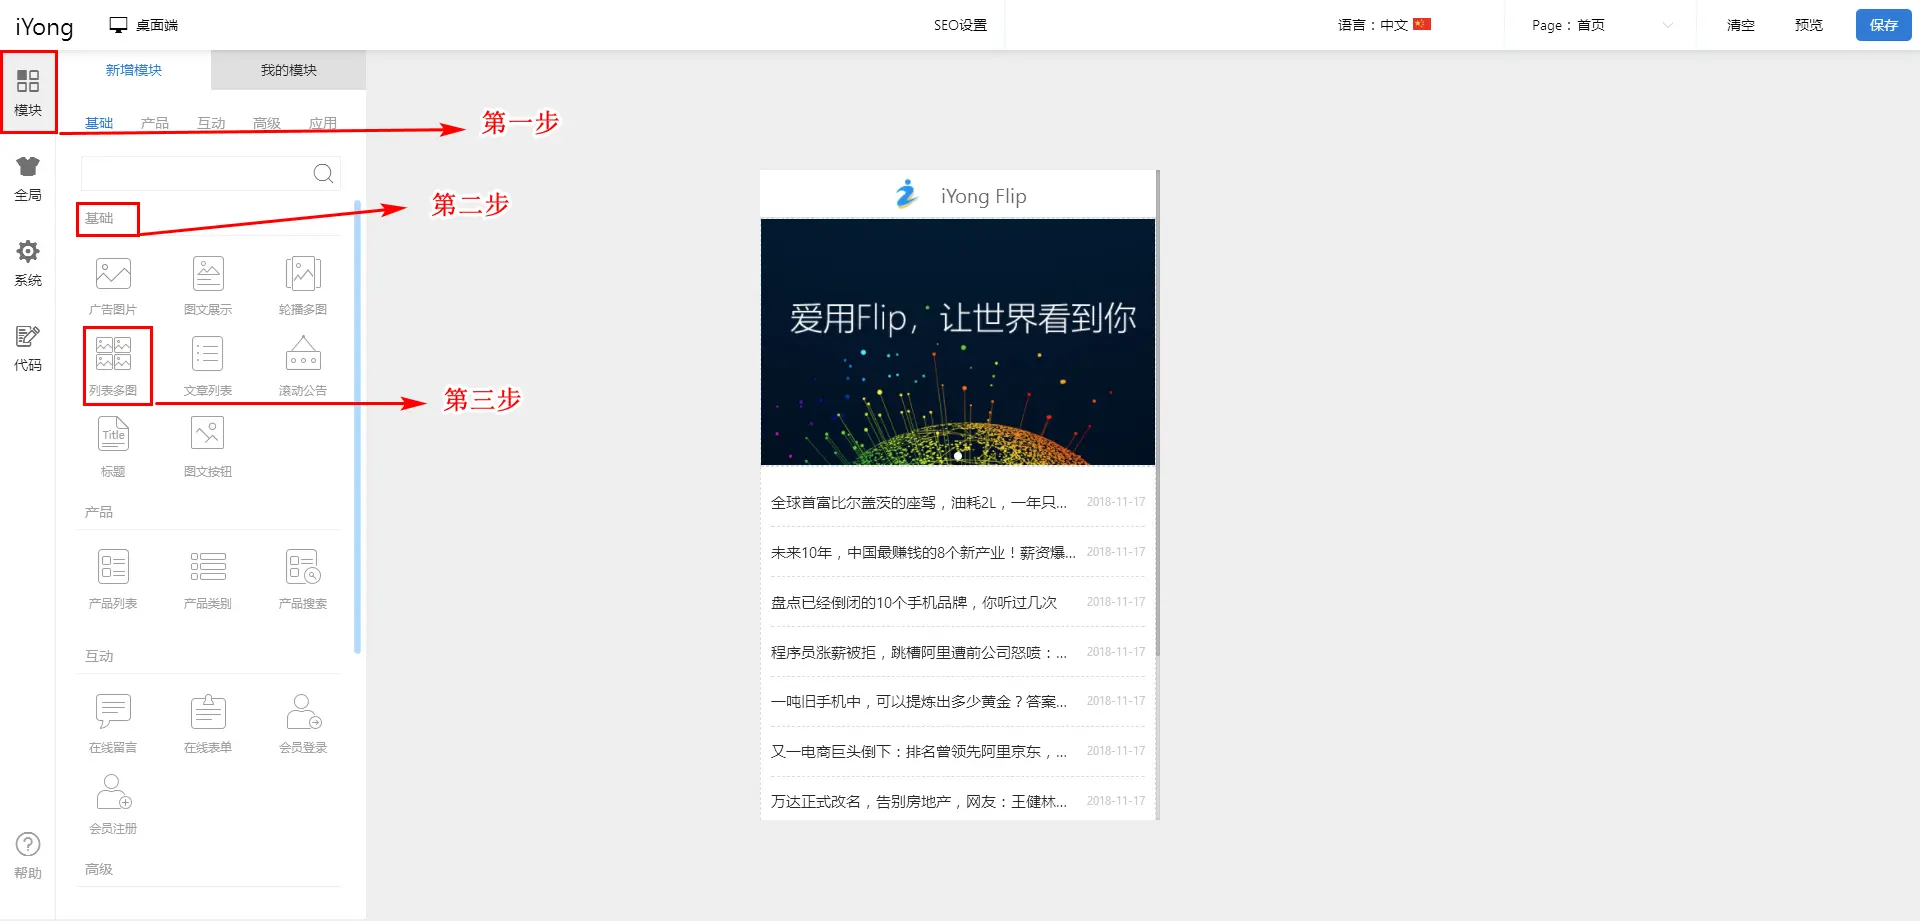Switch the 桌面端 device view selector

[144, 25]
